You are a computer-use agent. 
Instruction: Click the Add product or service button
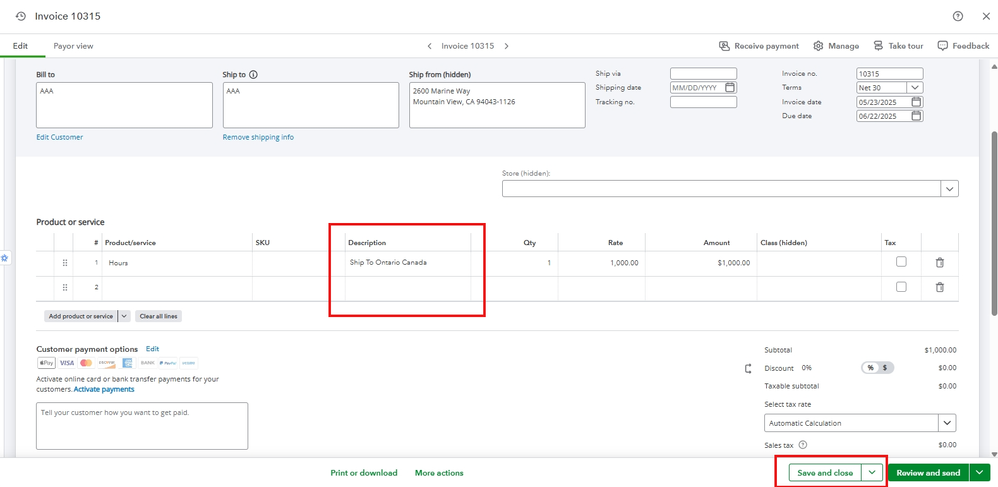tap(81, 316)
